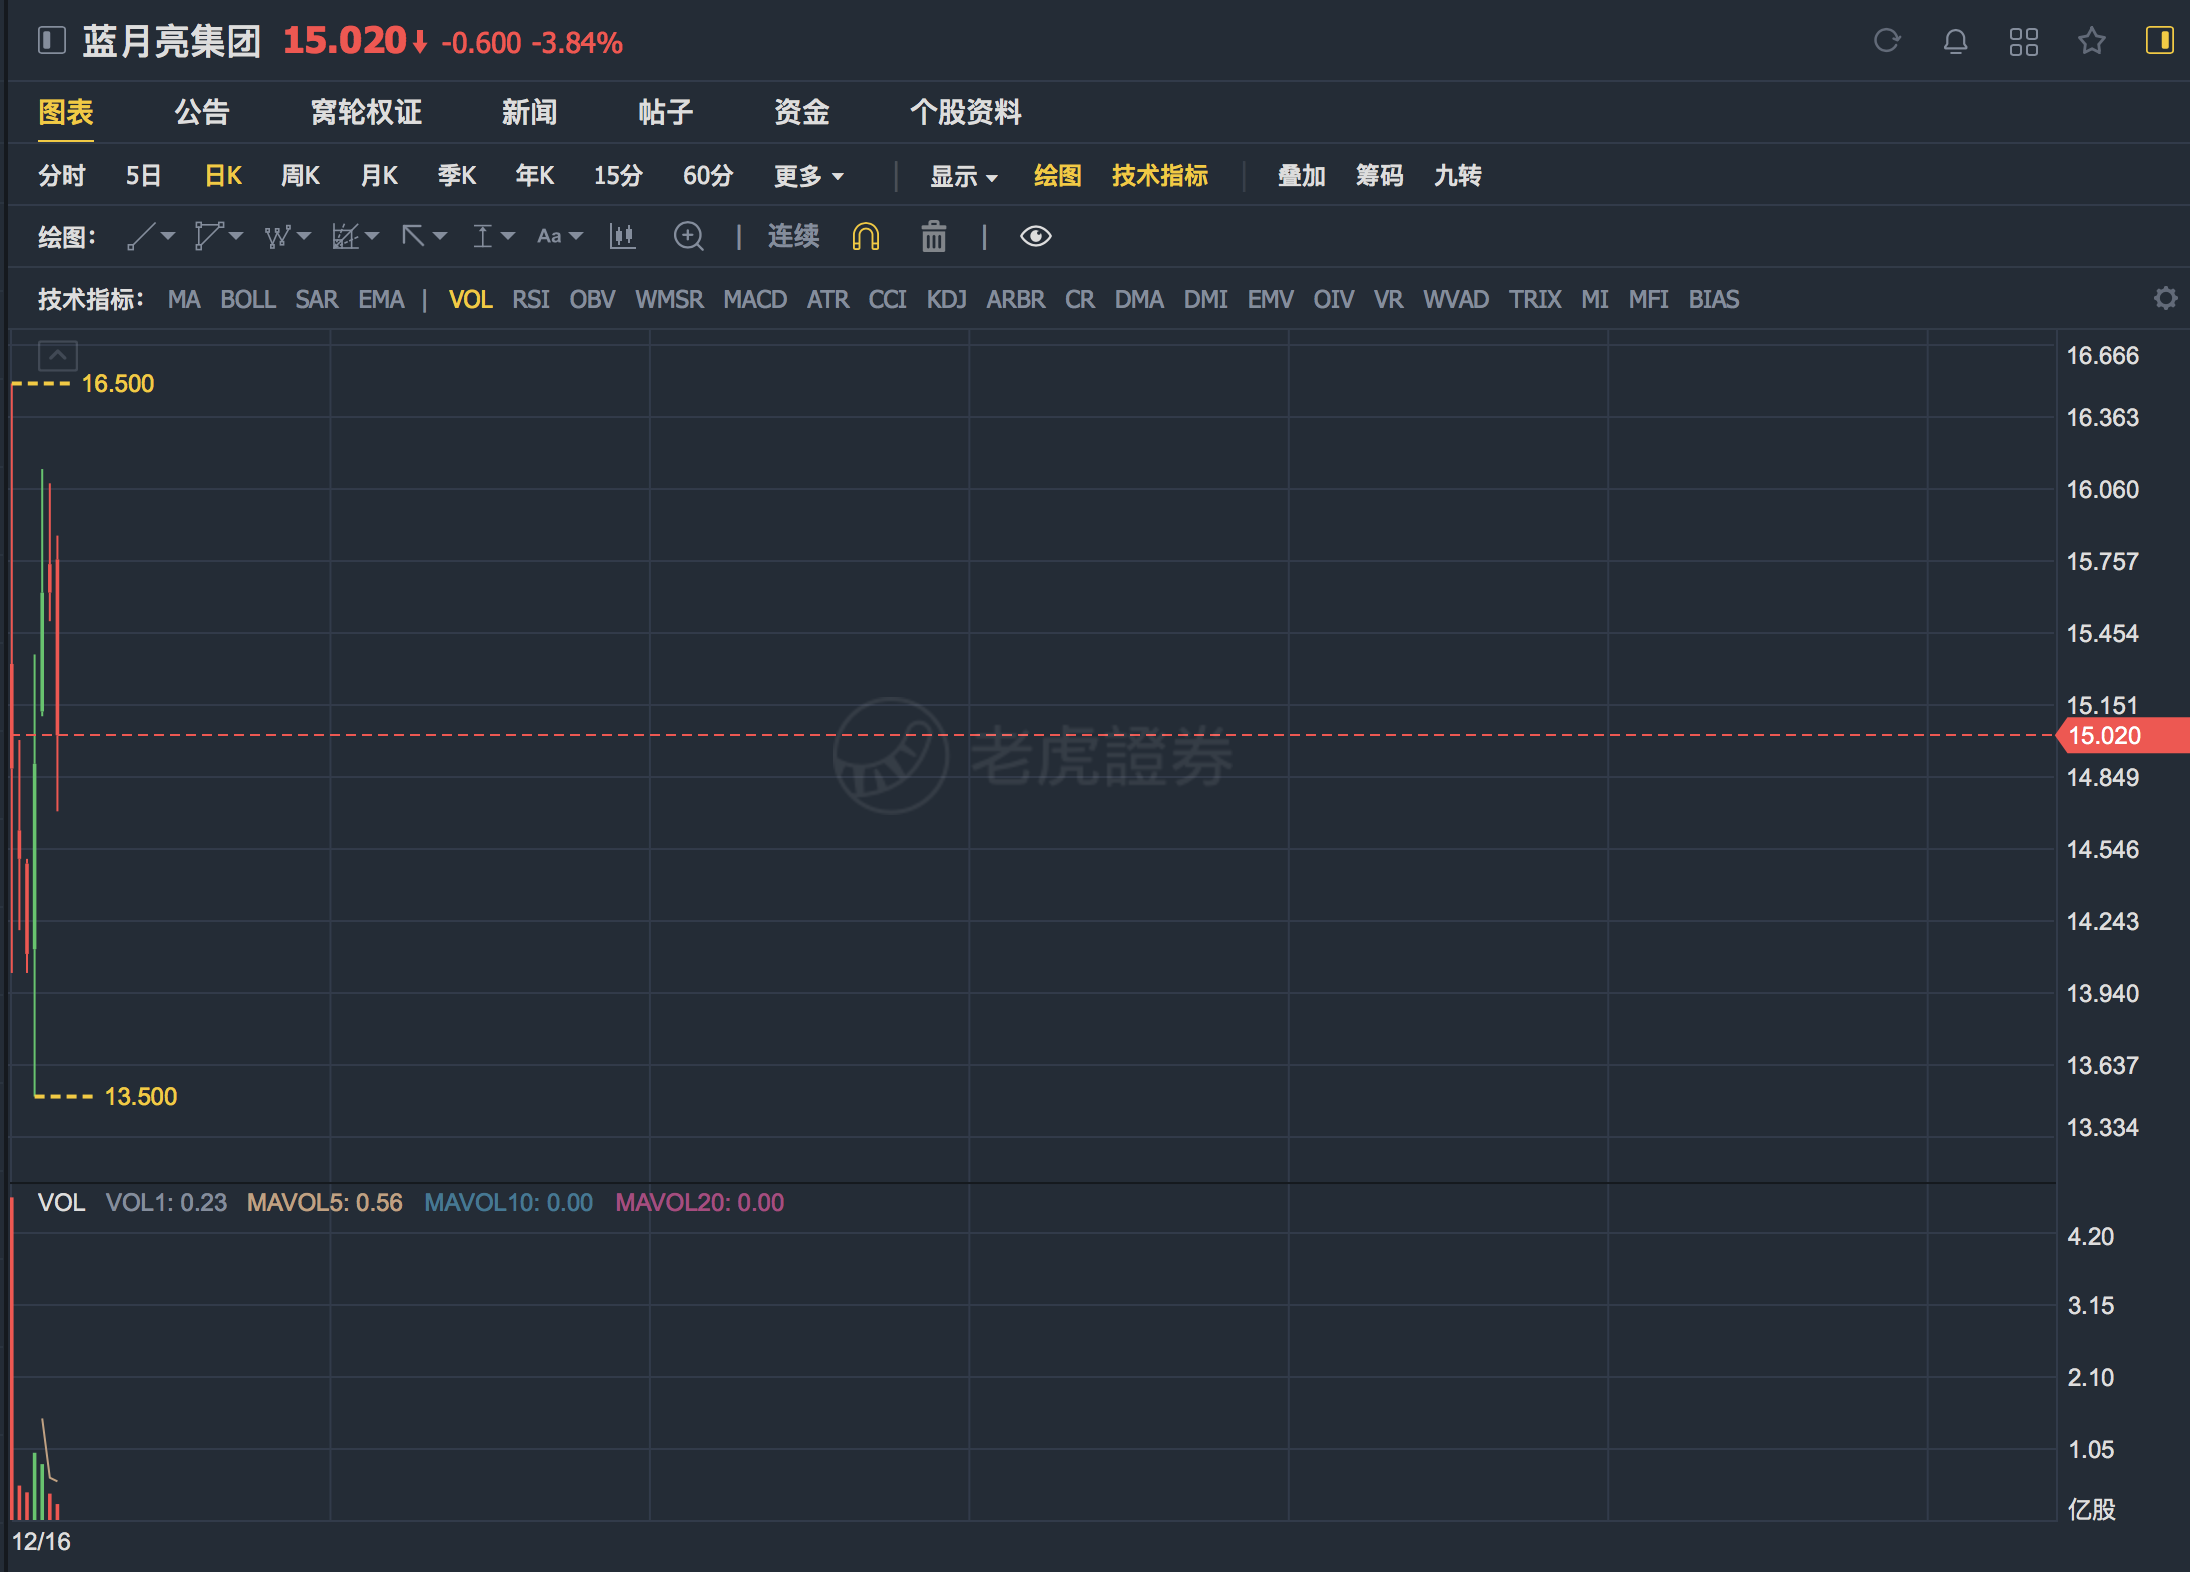The width and height of the screenshot is (2190, 1572).
Task: Switch to the 帖子 tab
Action: click(x=665, y=112)
